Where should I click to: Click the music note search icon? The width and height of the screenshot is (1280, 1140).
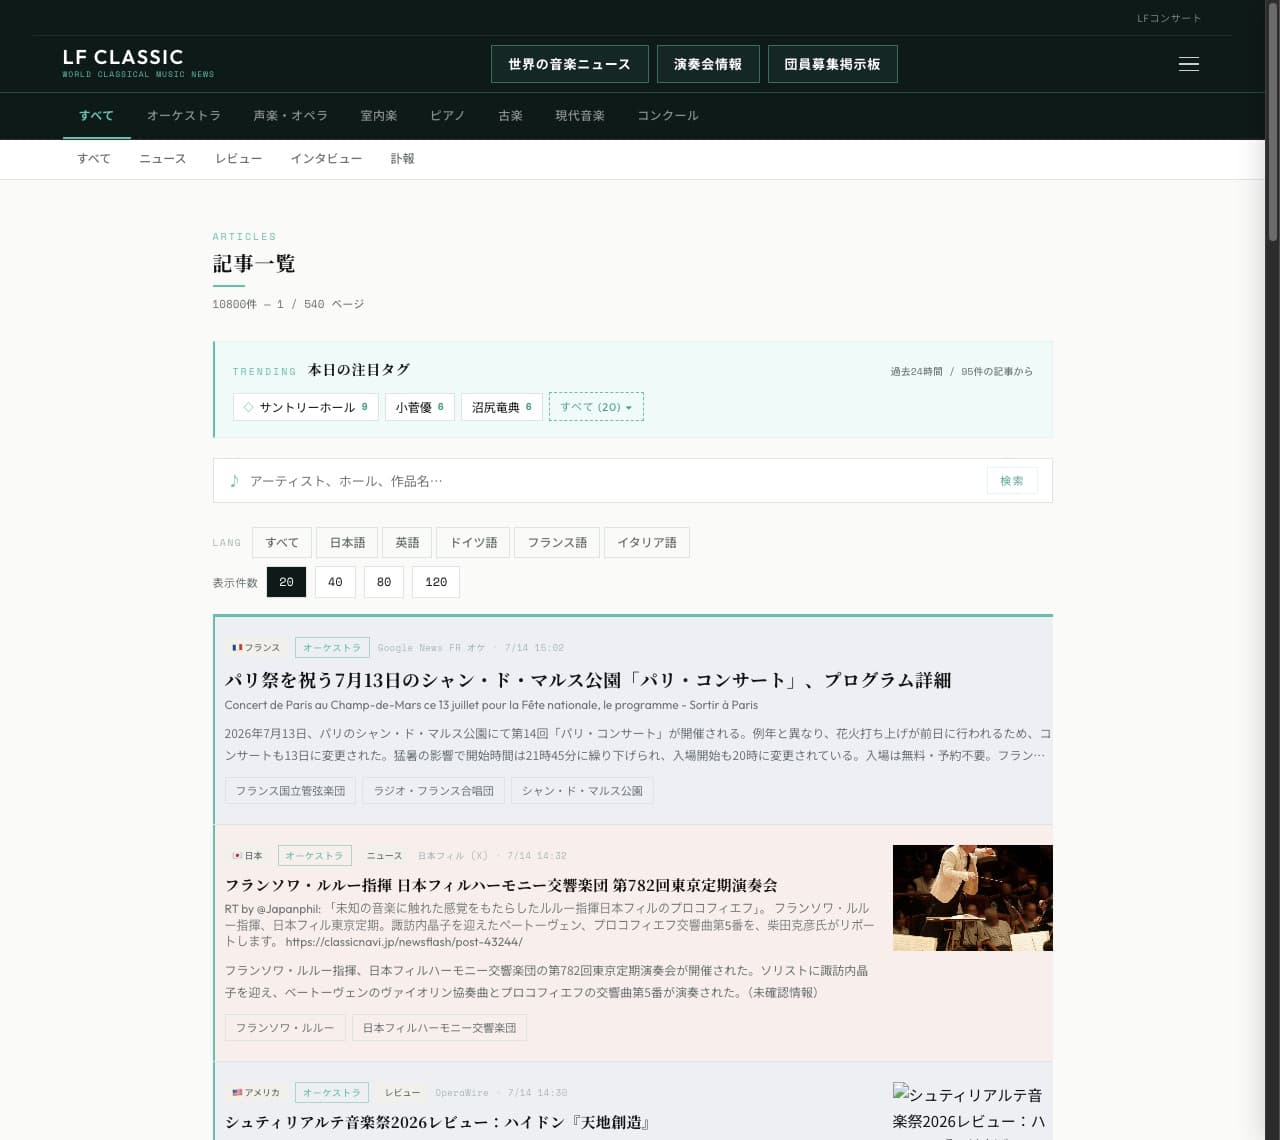click(x=234, y=481)
